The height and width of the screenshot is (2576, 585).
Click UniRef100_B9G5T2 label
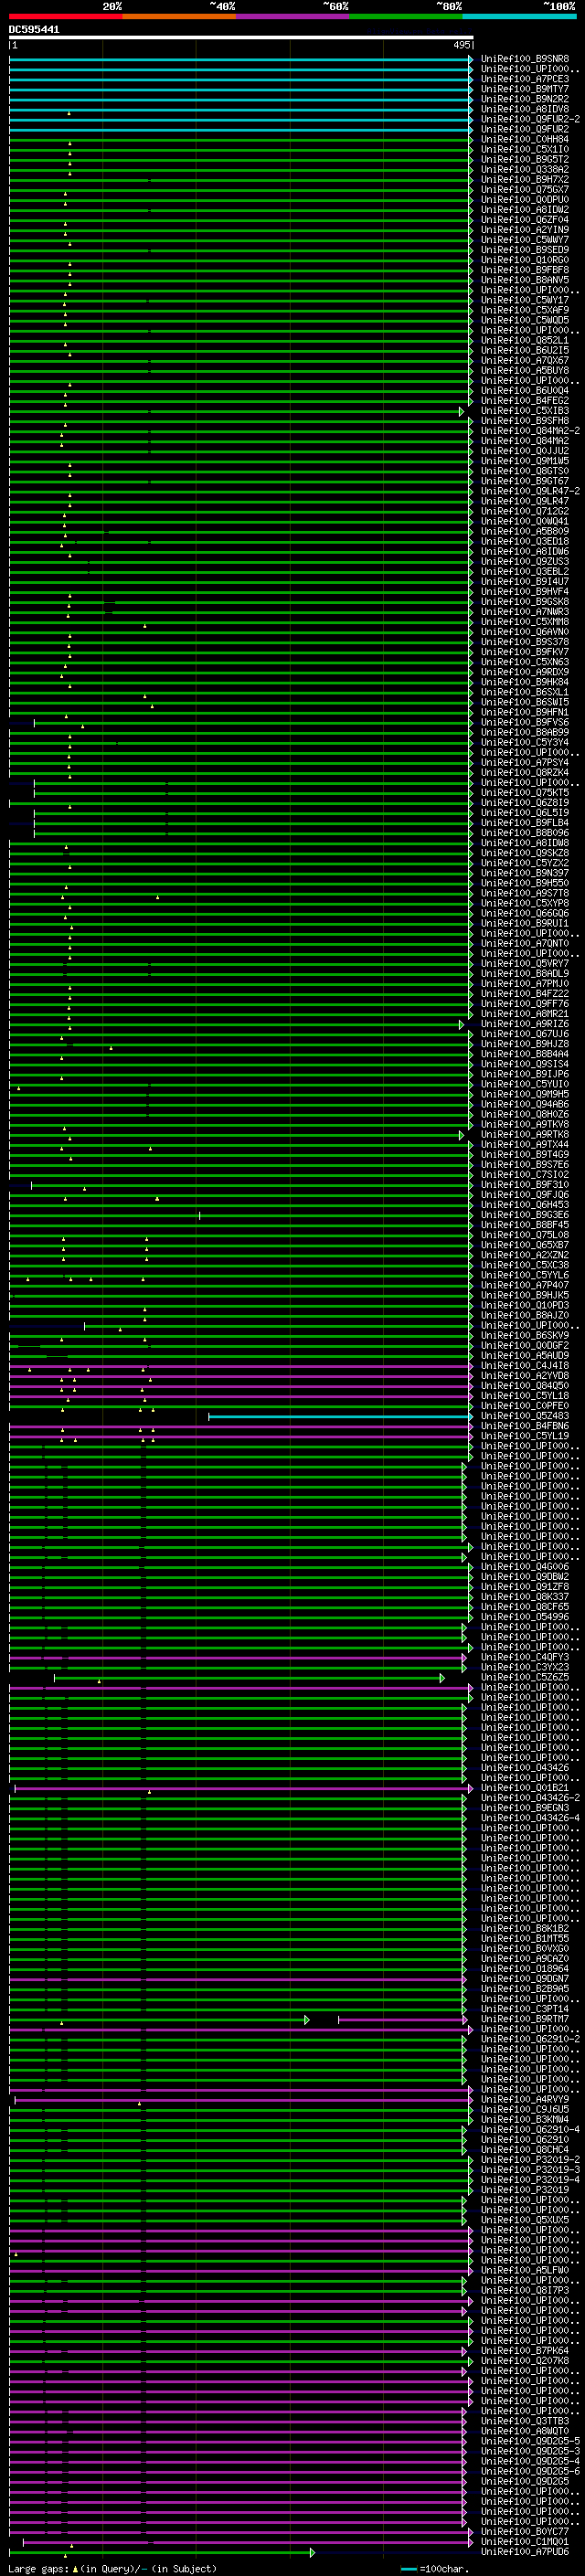[x=525, y=159]
